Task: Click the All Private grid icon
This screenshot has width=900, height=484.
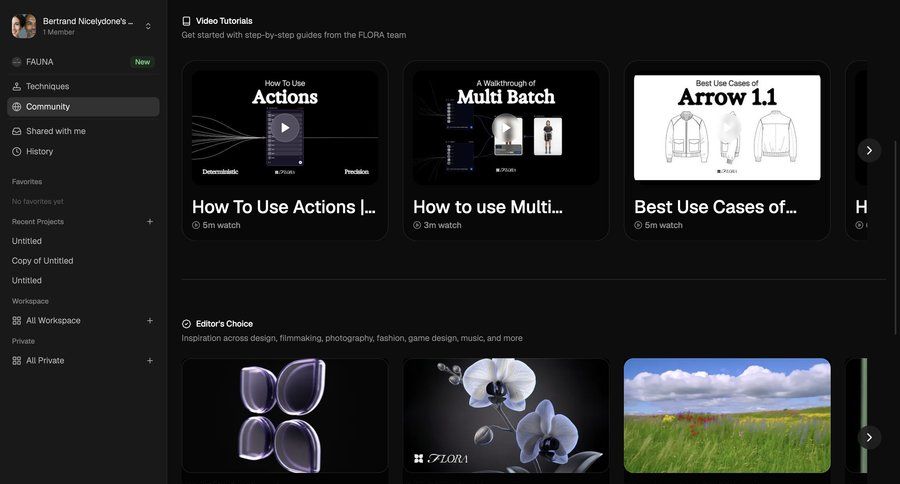Action: pyautogui.click(x=17, y=361)
